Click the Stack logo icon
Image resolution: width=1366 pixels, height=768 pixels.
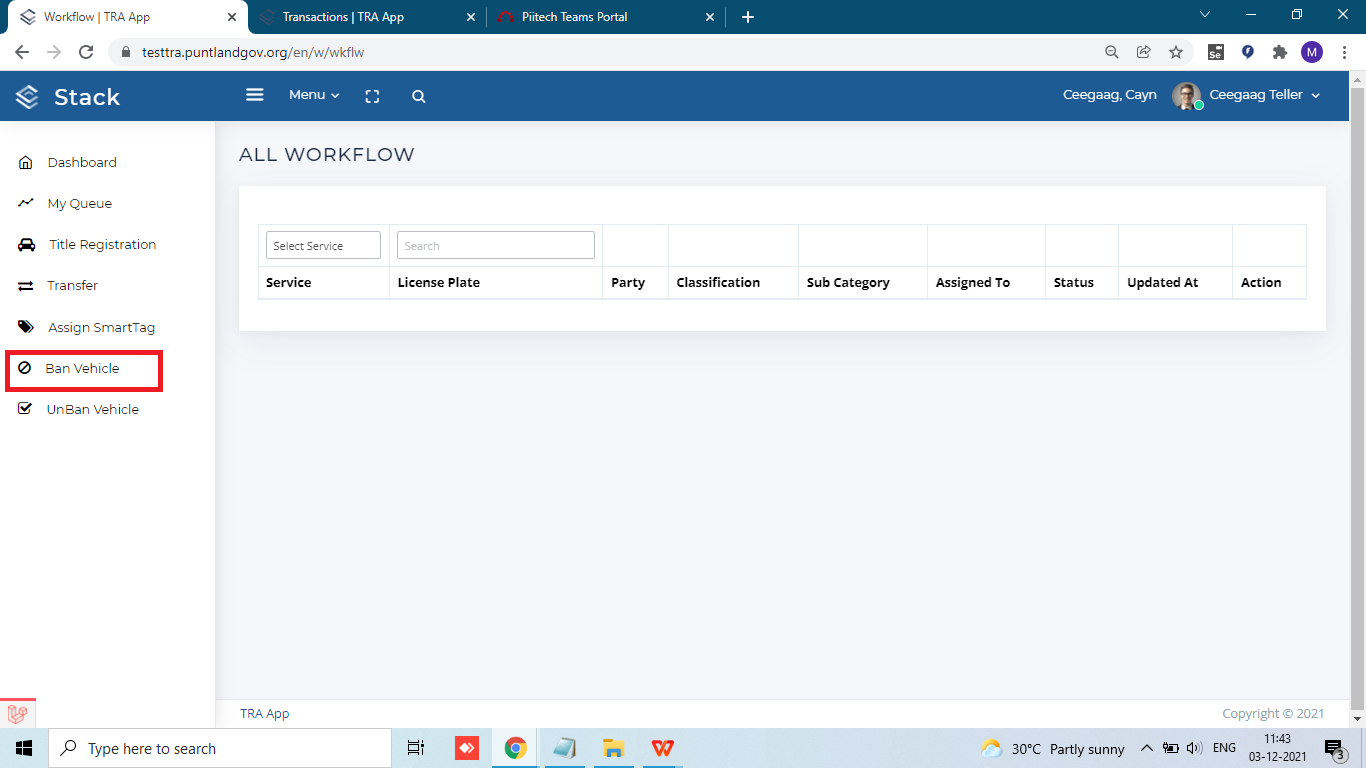27,97
